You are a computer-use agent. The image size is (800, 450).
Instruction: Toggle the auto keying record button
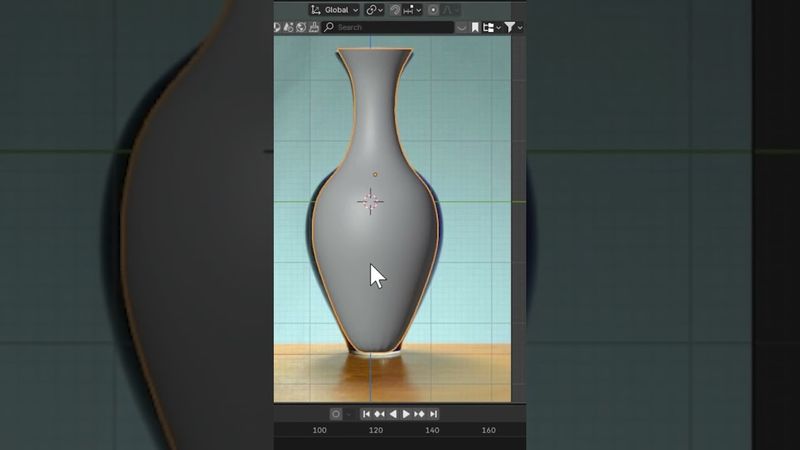tap(336, 414)
